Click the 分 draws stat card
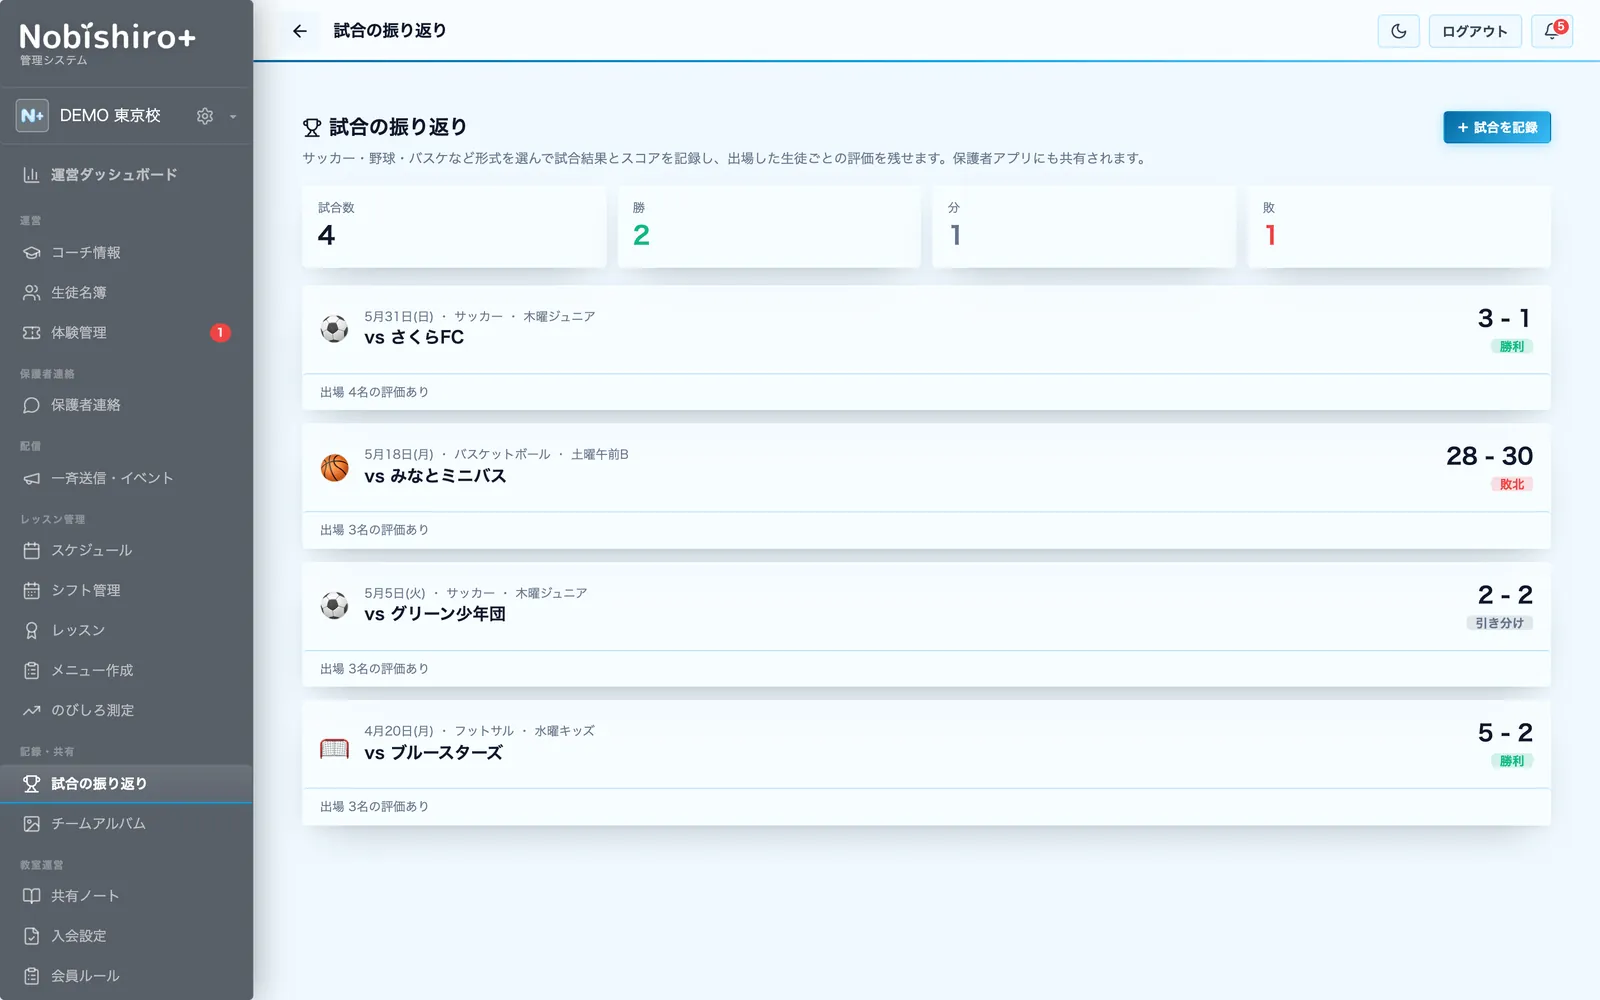 pos(1084,227)
